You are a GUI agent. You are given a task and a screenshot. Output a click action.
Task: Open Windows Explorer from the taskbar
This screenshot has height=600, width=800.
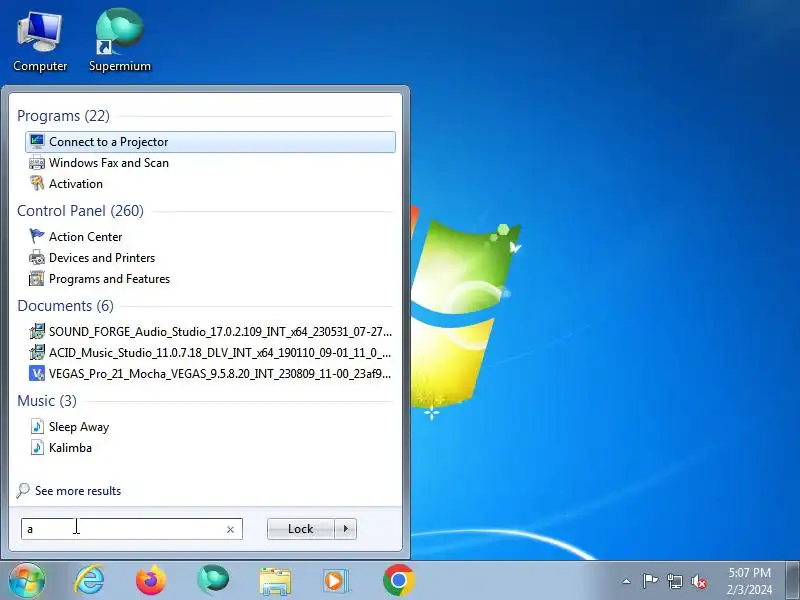point(275,581)
